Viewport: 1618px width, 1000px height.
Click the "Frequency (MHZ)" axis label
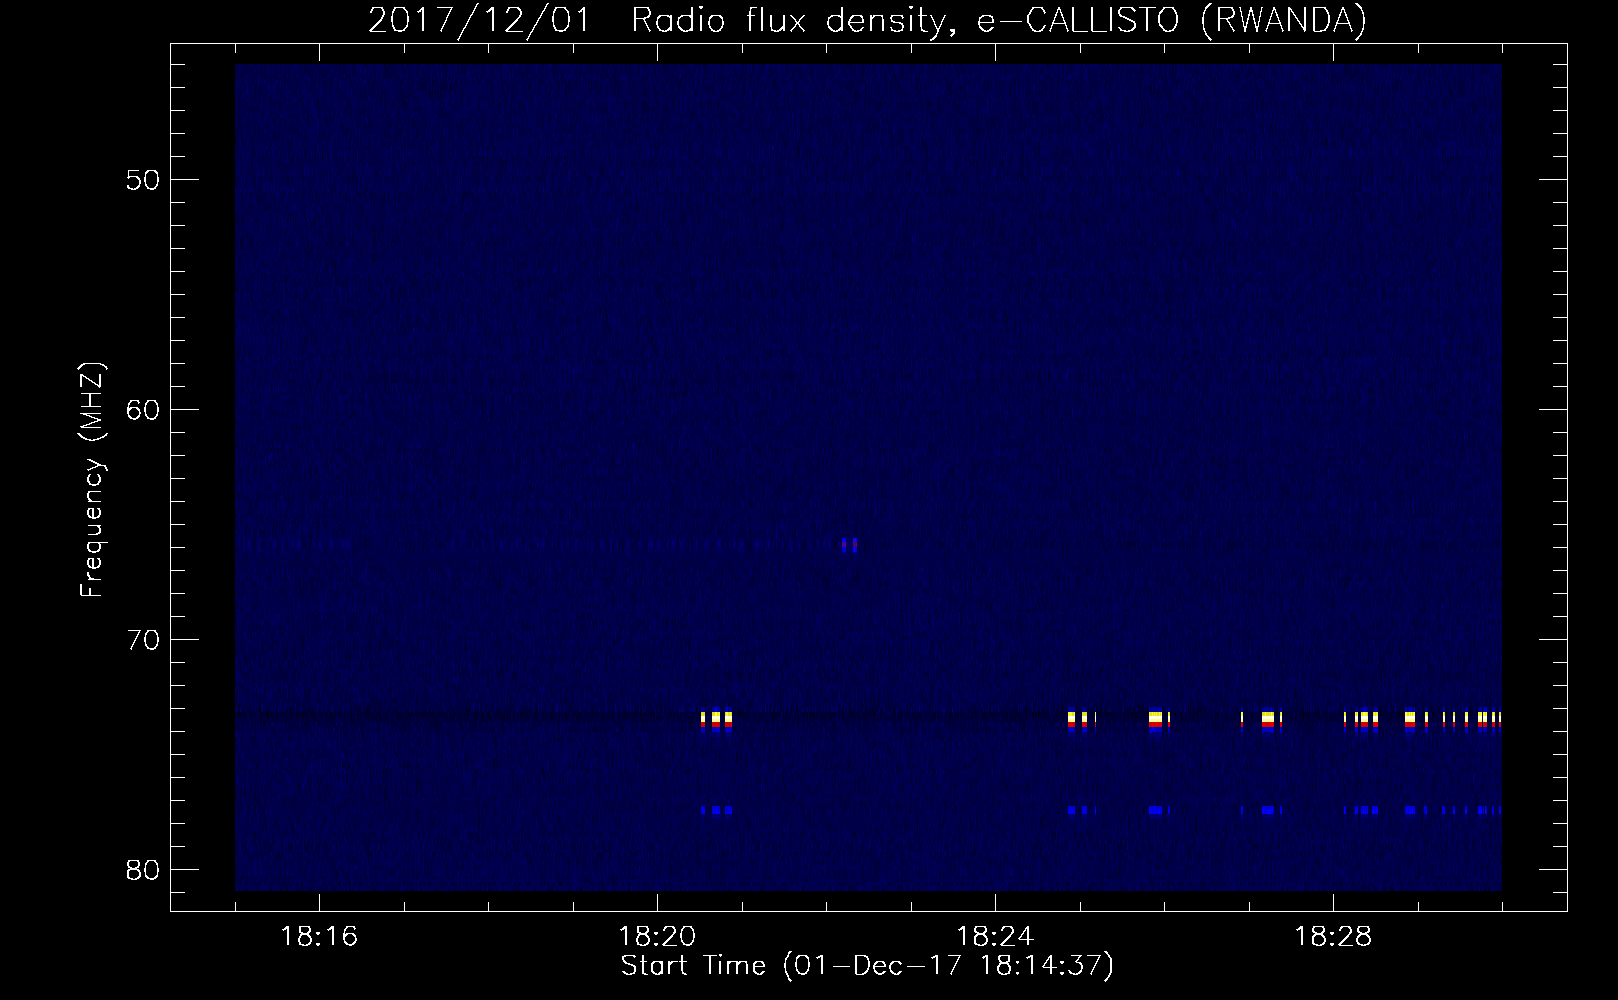coord(93,480)
